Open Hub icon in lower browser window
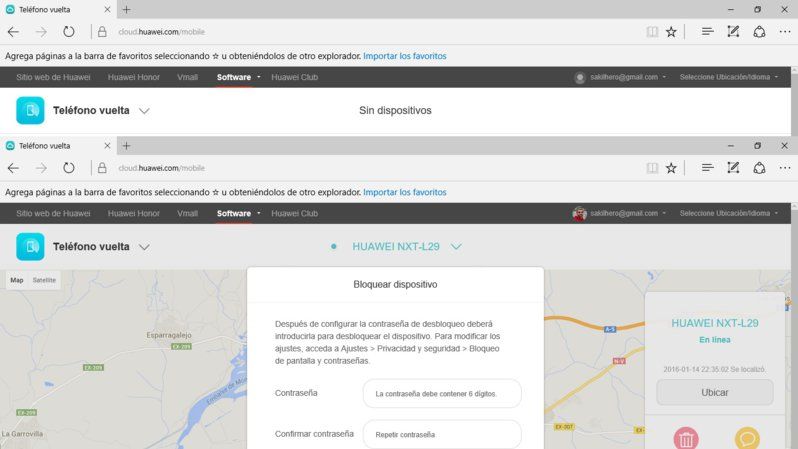This screenshot has width=798, height=449. pos(707,167)
